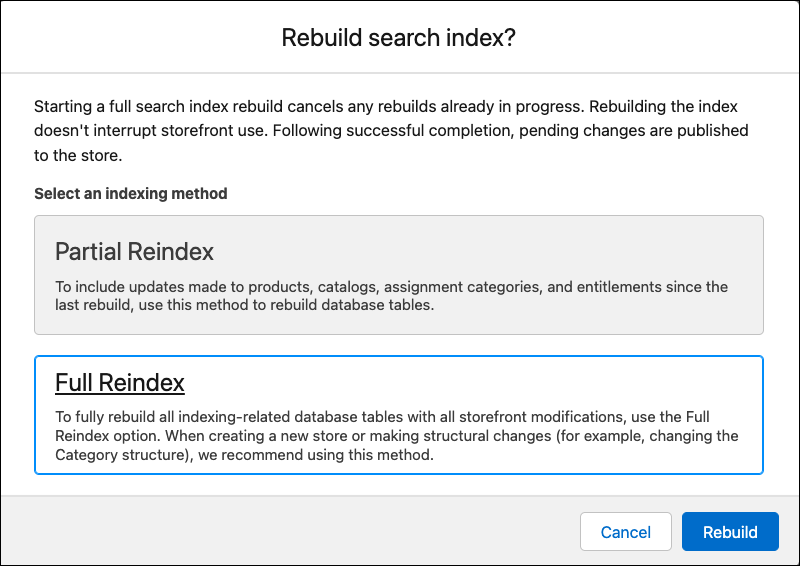Click the 'Rebuild search index?' dialog title
This screenshot has height=566, width=800.
click(x=398, y=37)
